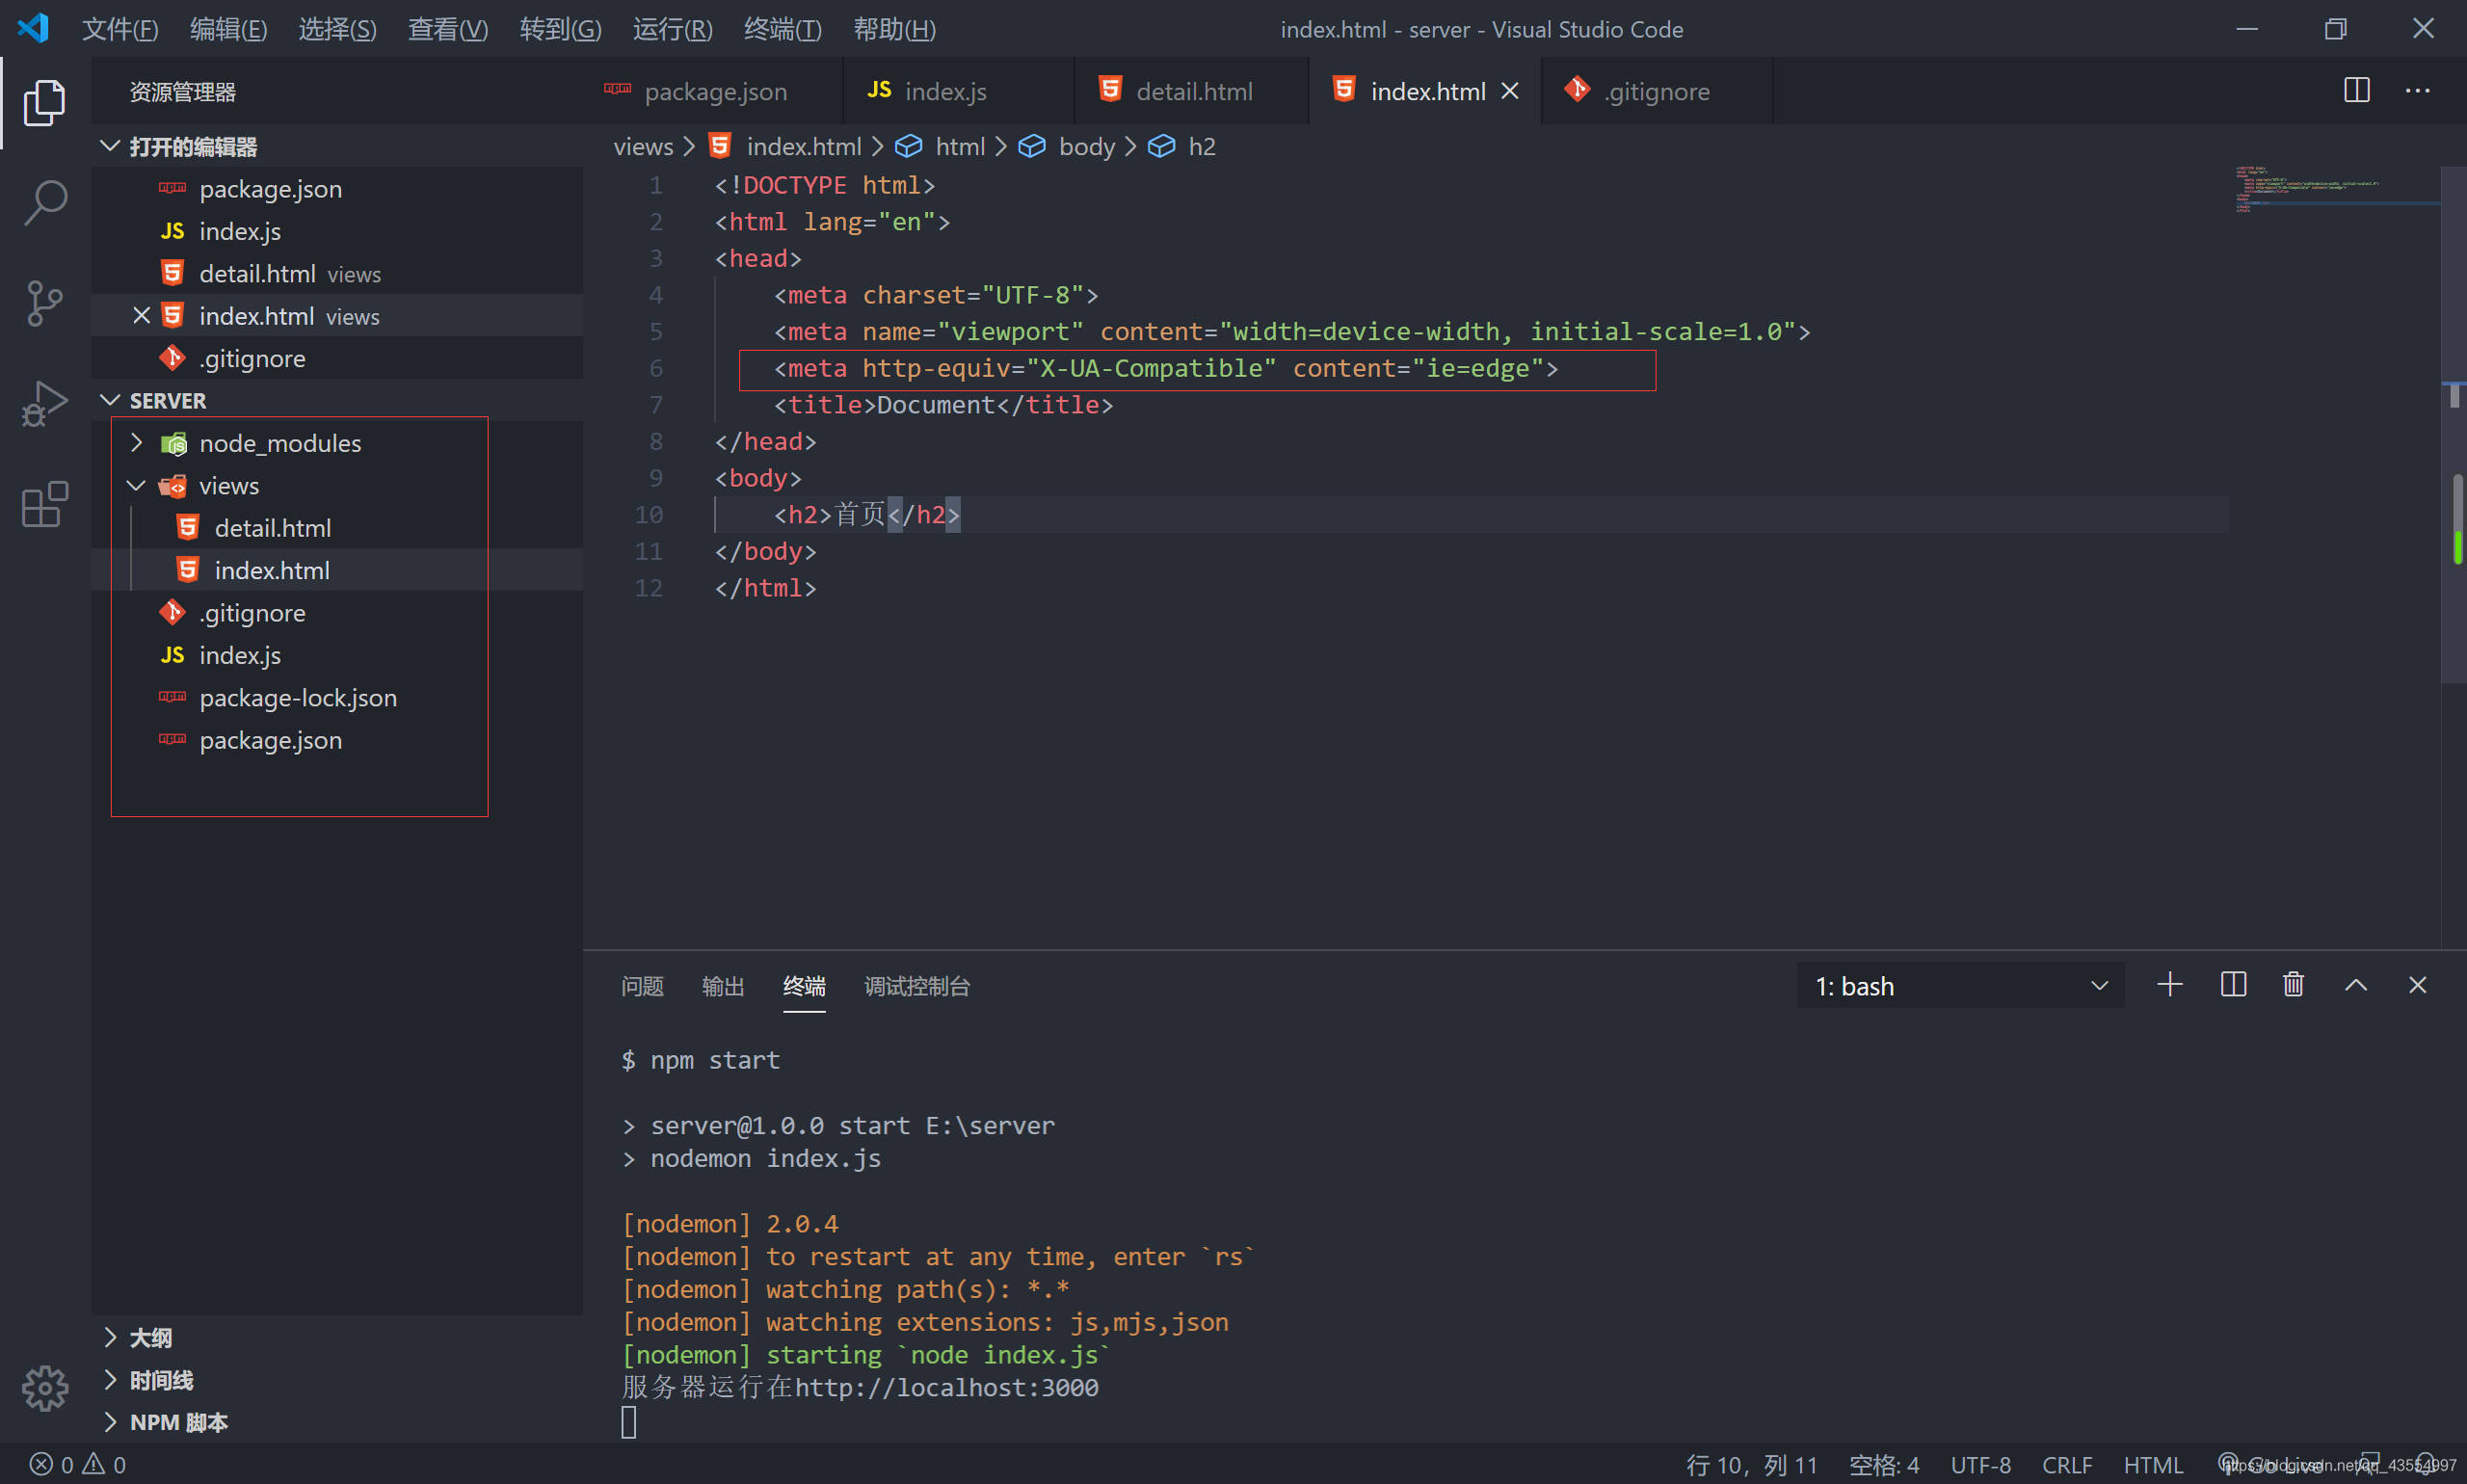The width and height of the screenshot is (2467, 1484).
Task: Open package-lock.json in file tree
Action: tap(337, 698)
